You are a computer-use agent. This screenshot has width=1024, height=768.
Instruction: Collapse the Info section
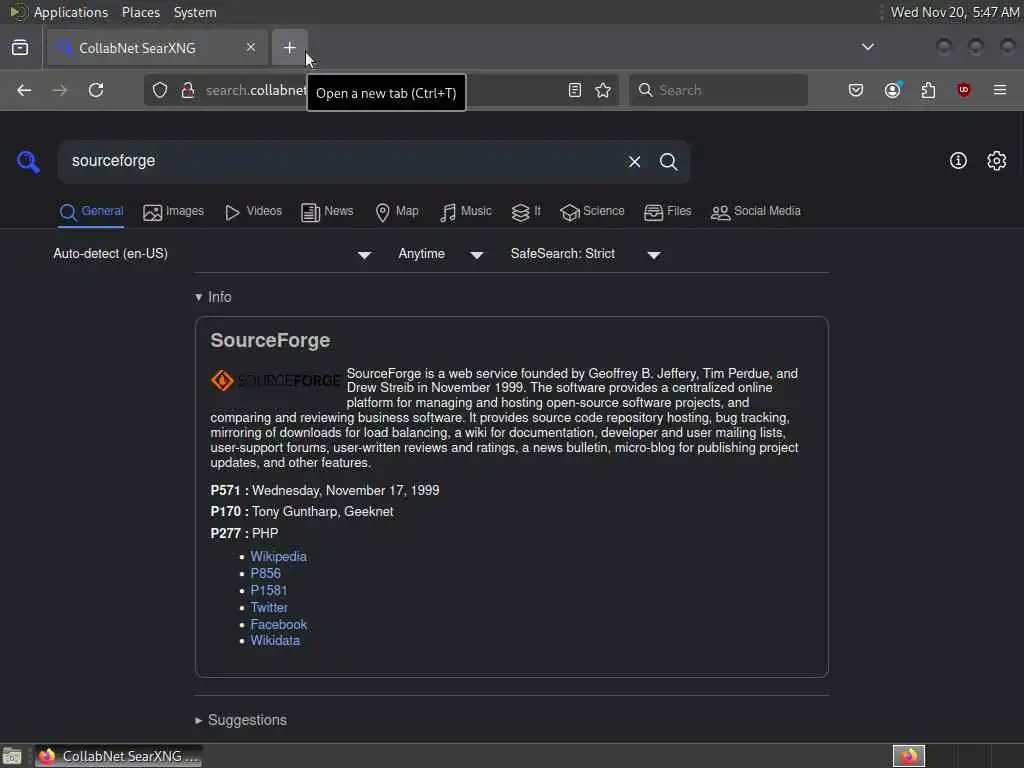[213, 297]
